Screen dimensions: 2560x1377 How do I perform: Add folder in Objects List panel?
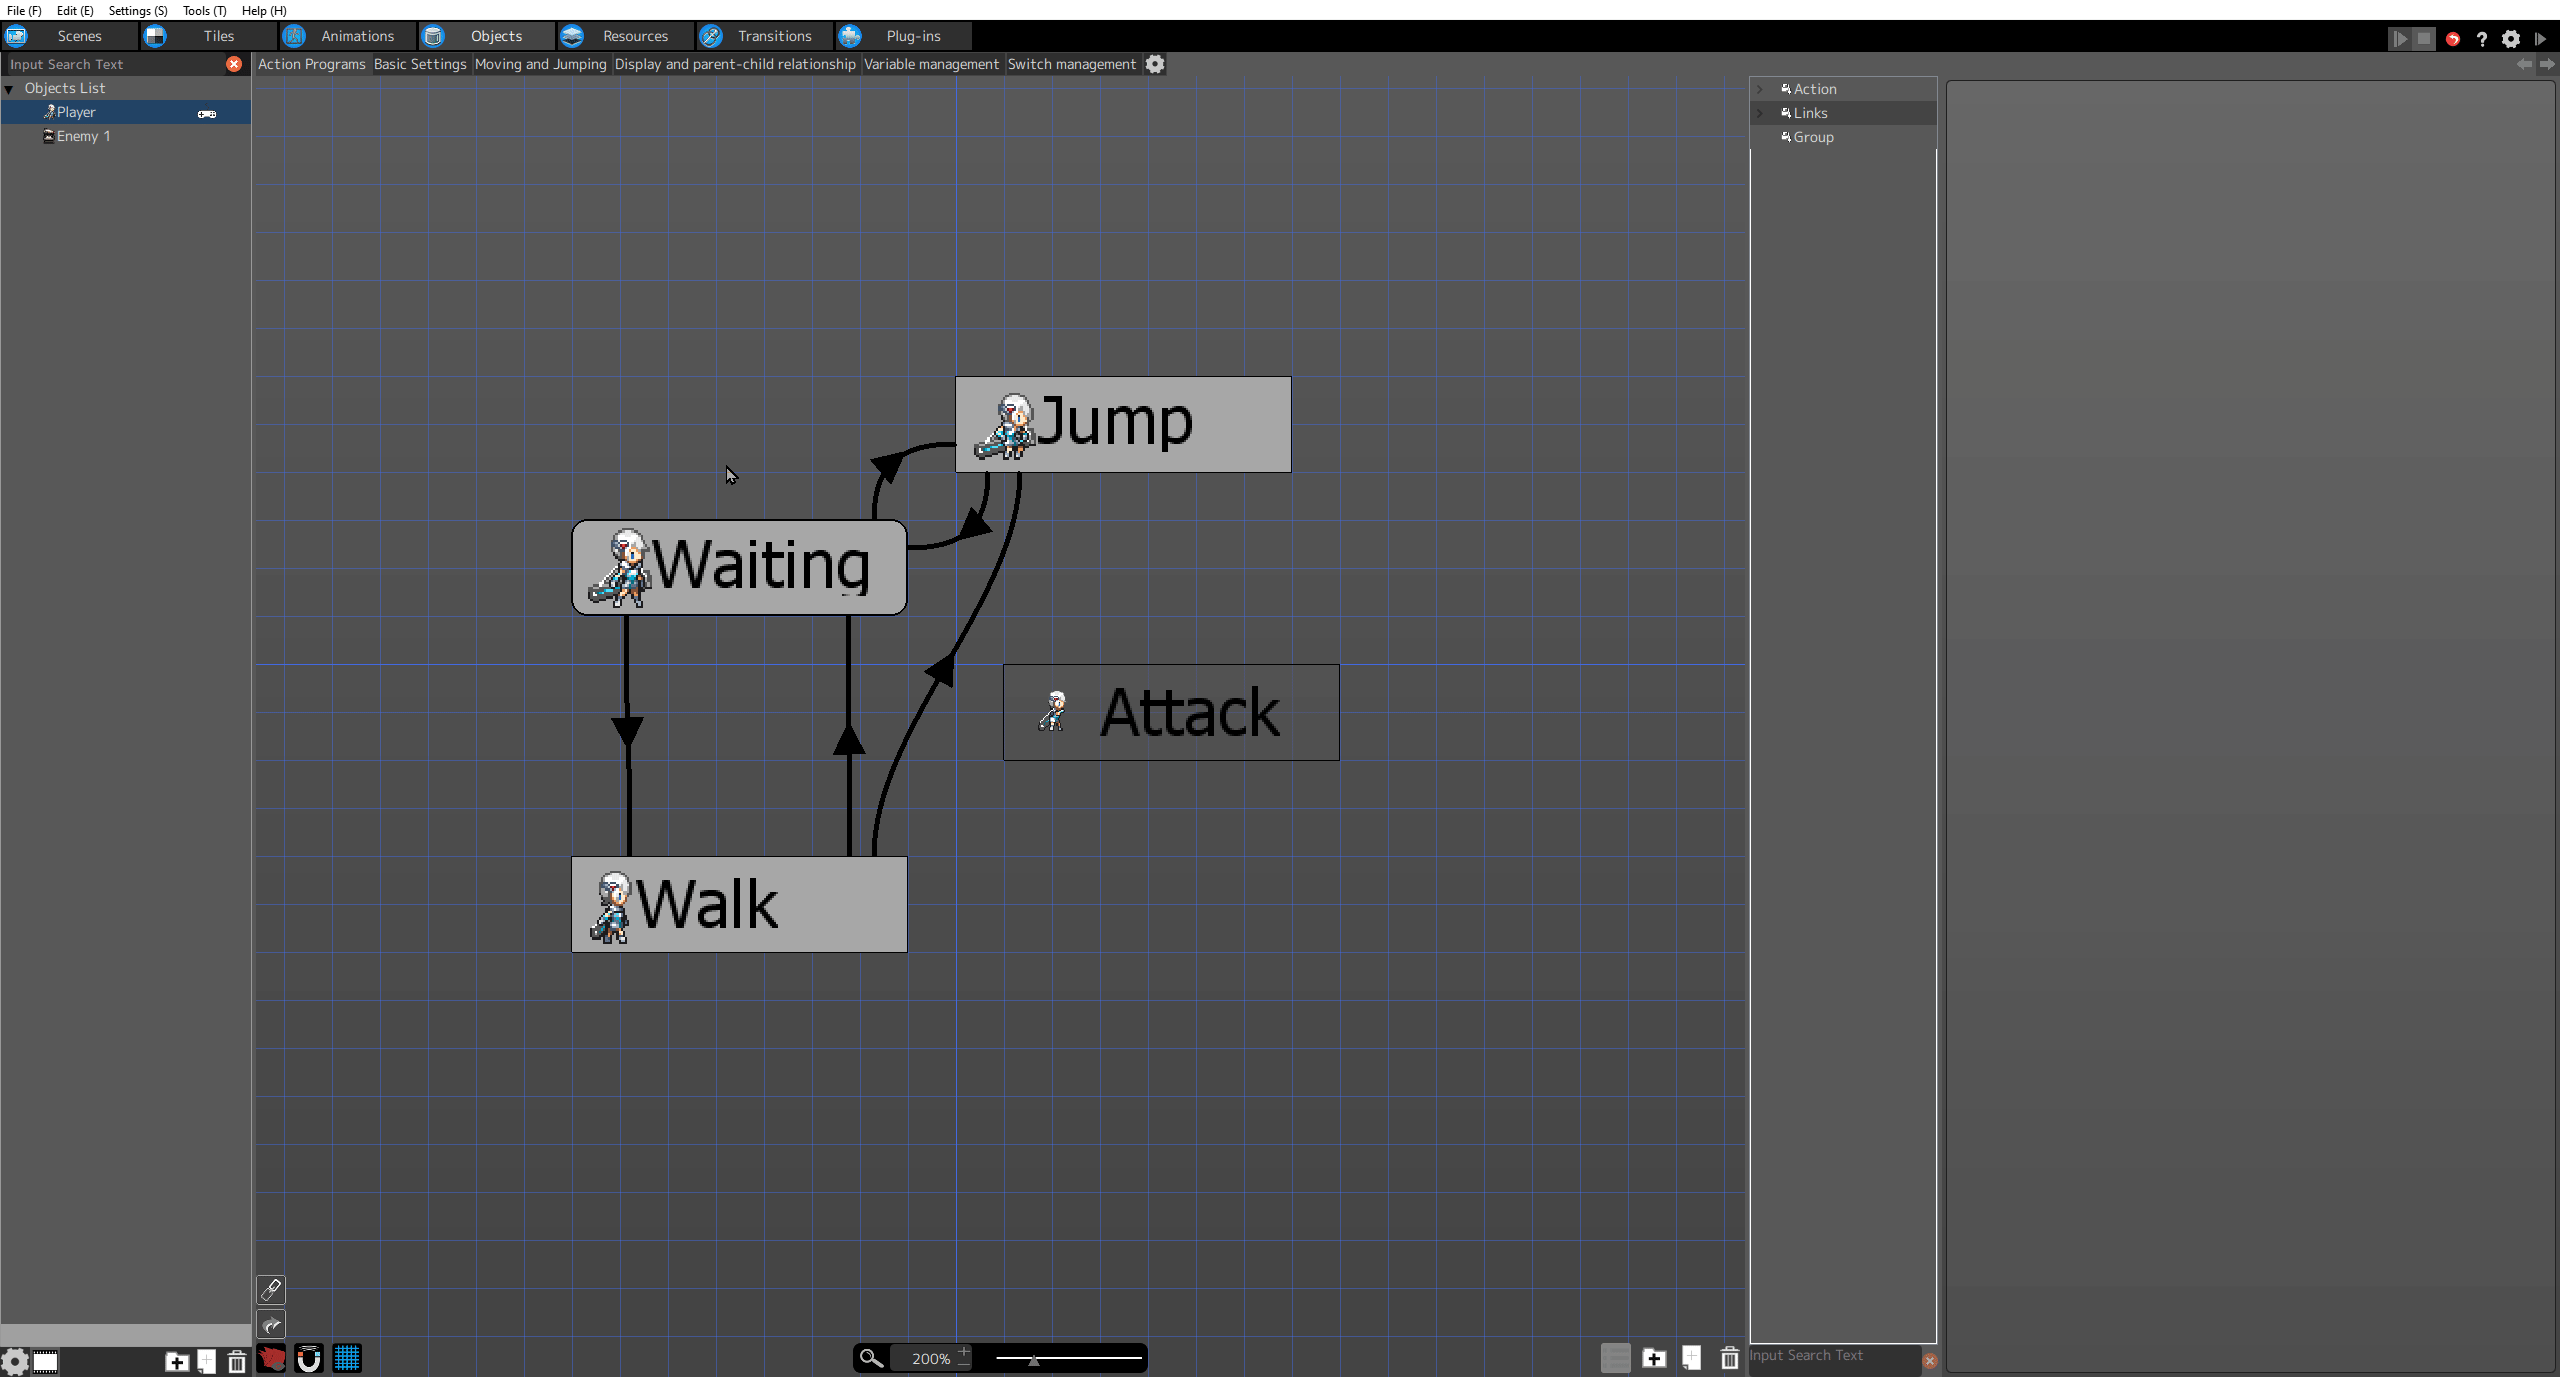(x=177, y=1361)
